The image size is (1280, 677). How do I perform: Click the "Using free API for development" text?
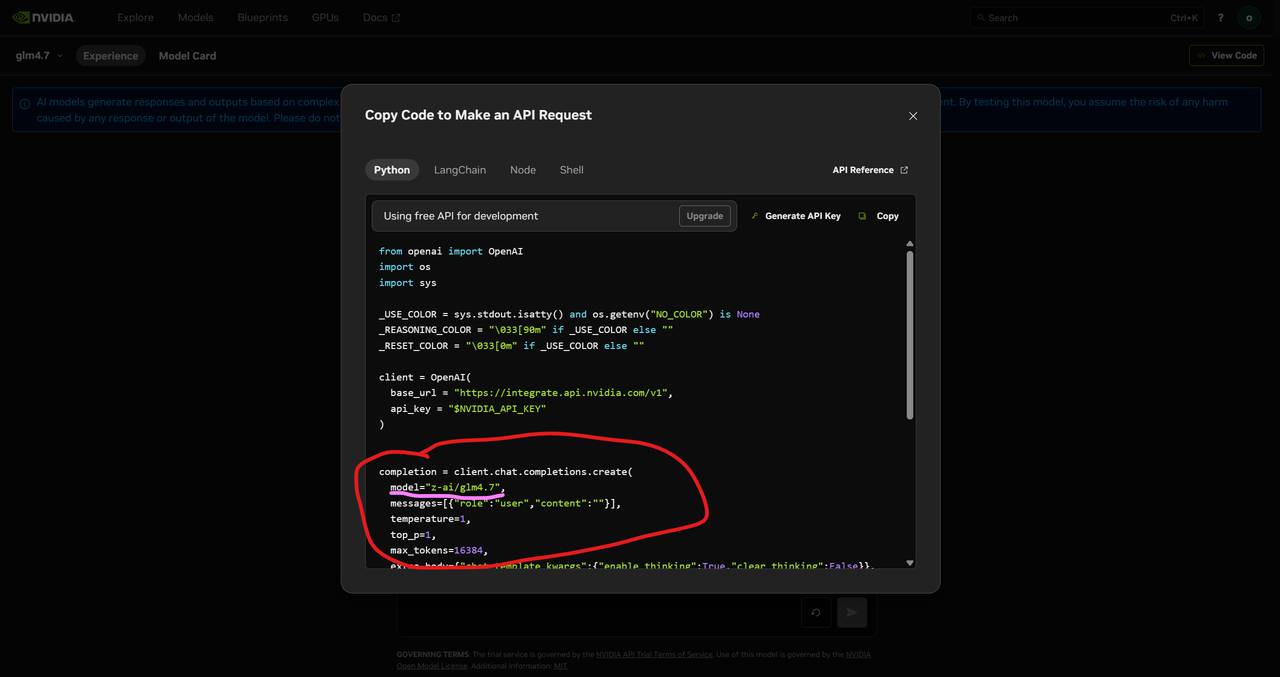click(461, 216)
